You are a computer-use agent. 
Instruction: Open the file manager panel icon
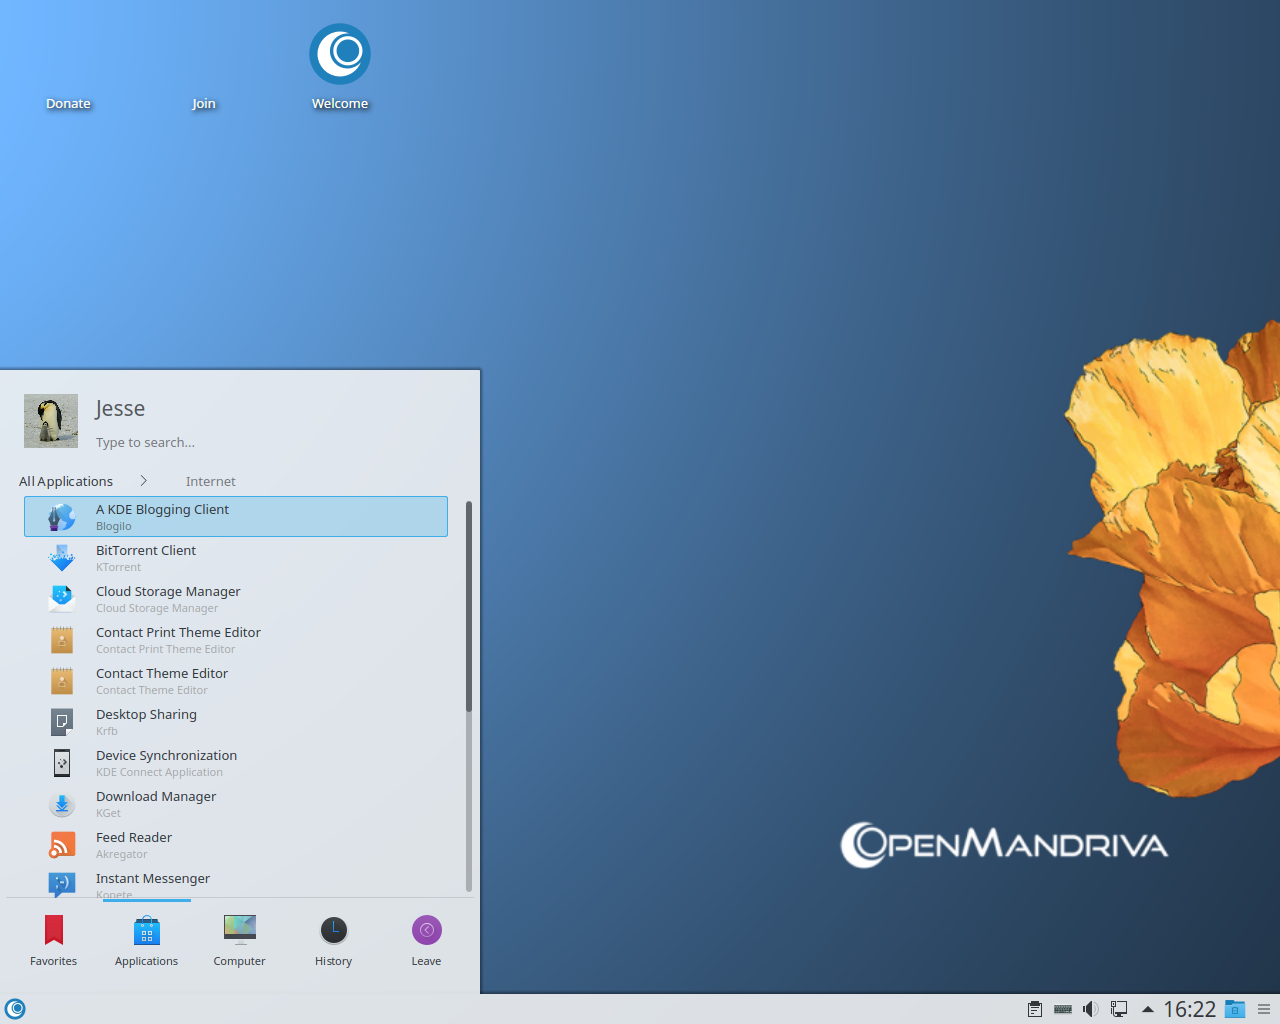1235,1009
